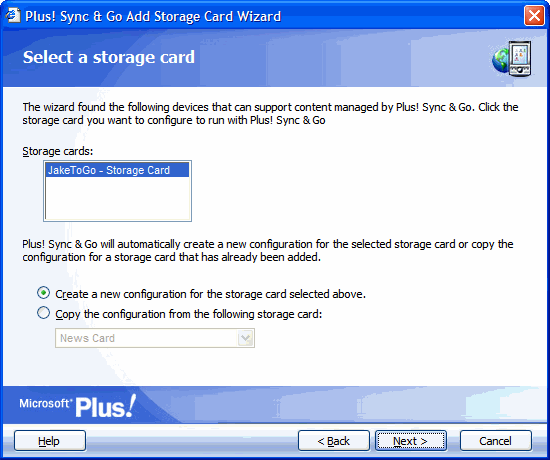
Task: Click empty area of Storage cards listbox
Action: pyautogui.click(x=117, y=198)
